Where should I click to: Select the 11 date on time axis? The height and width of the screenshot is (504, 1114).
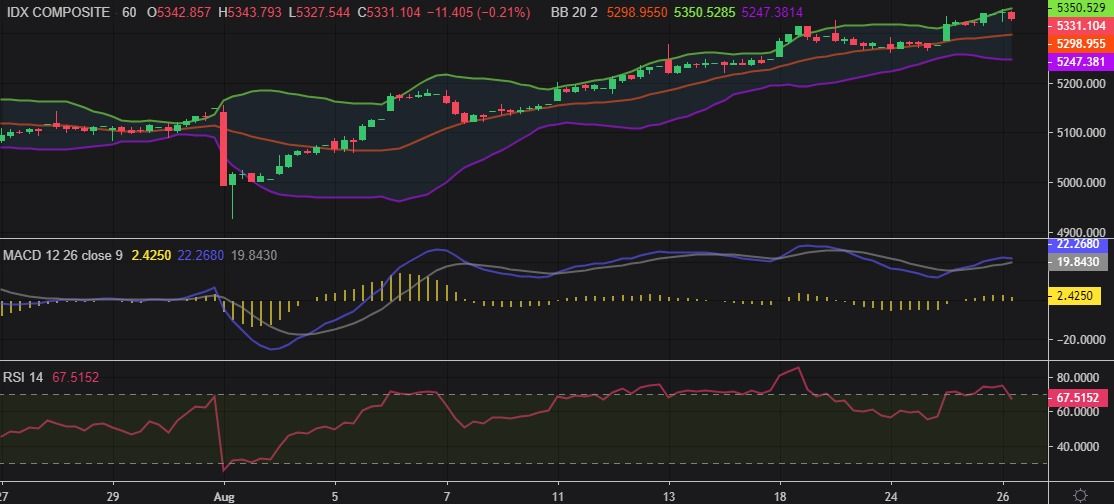[x=557, y=495]
